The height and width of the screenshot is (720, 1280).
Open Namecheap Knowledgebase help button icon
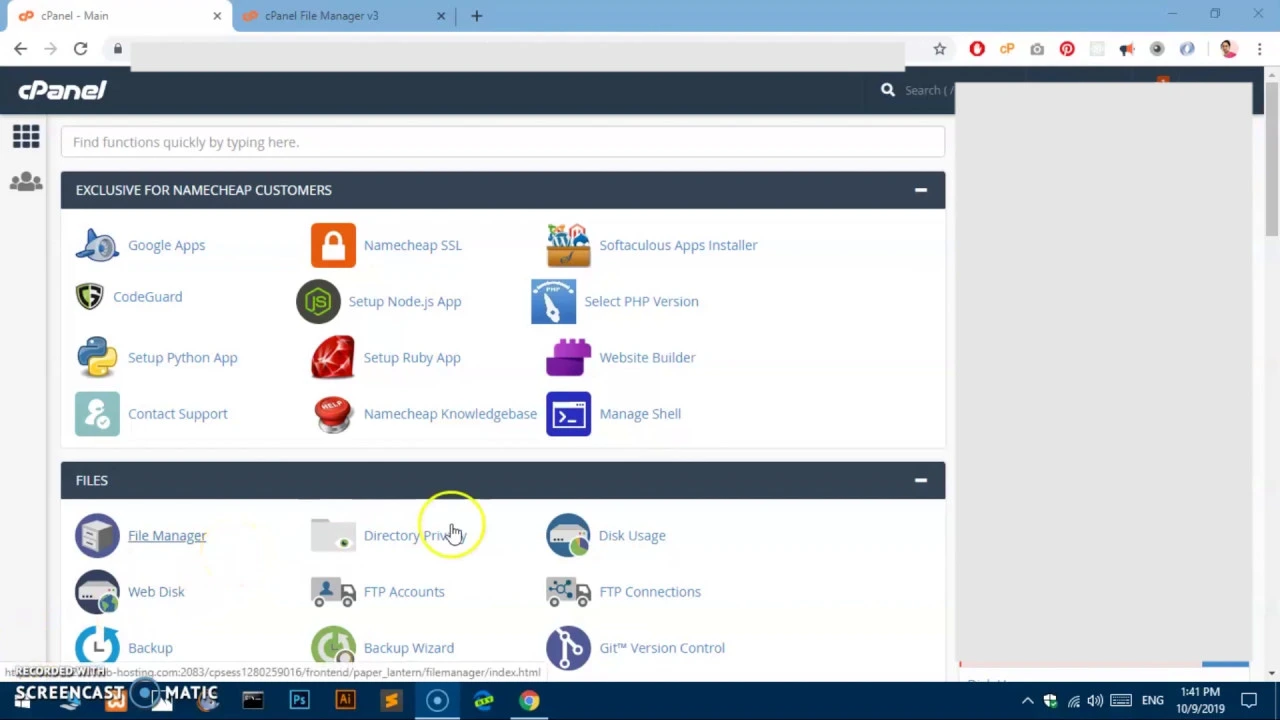click(x=333, y=414)
